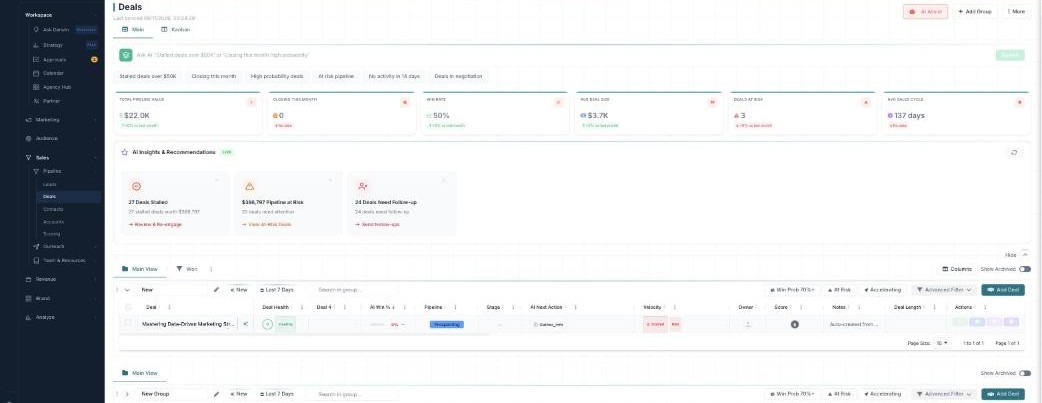Screen dimensions: 1042x403
Task: Collapse the Workspace sidebar section
Action: 96,15
